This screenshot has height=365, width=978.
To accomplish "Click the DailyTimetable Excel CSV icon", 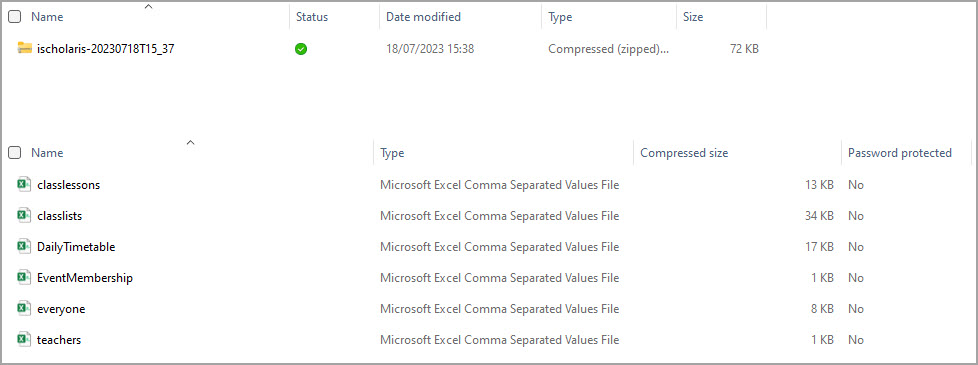I will [24, 246].
